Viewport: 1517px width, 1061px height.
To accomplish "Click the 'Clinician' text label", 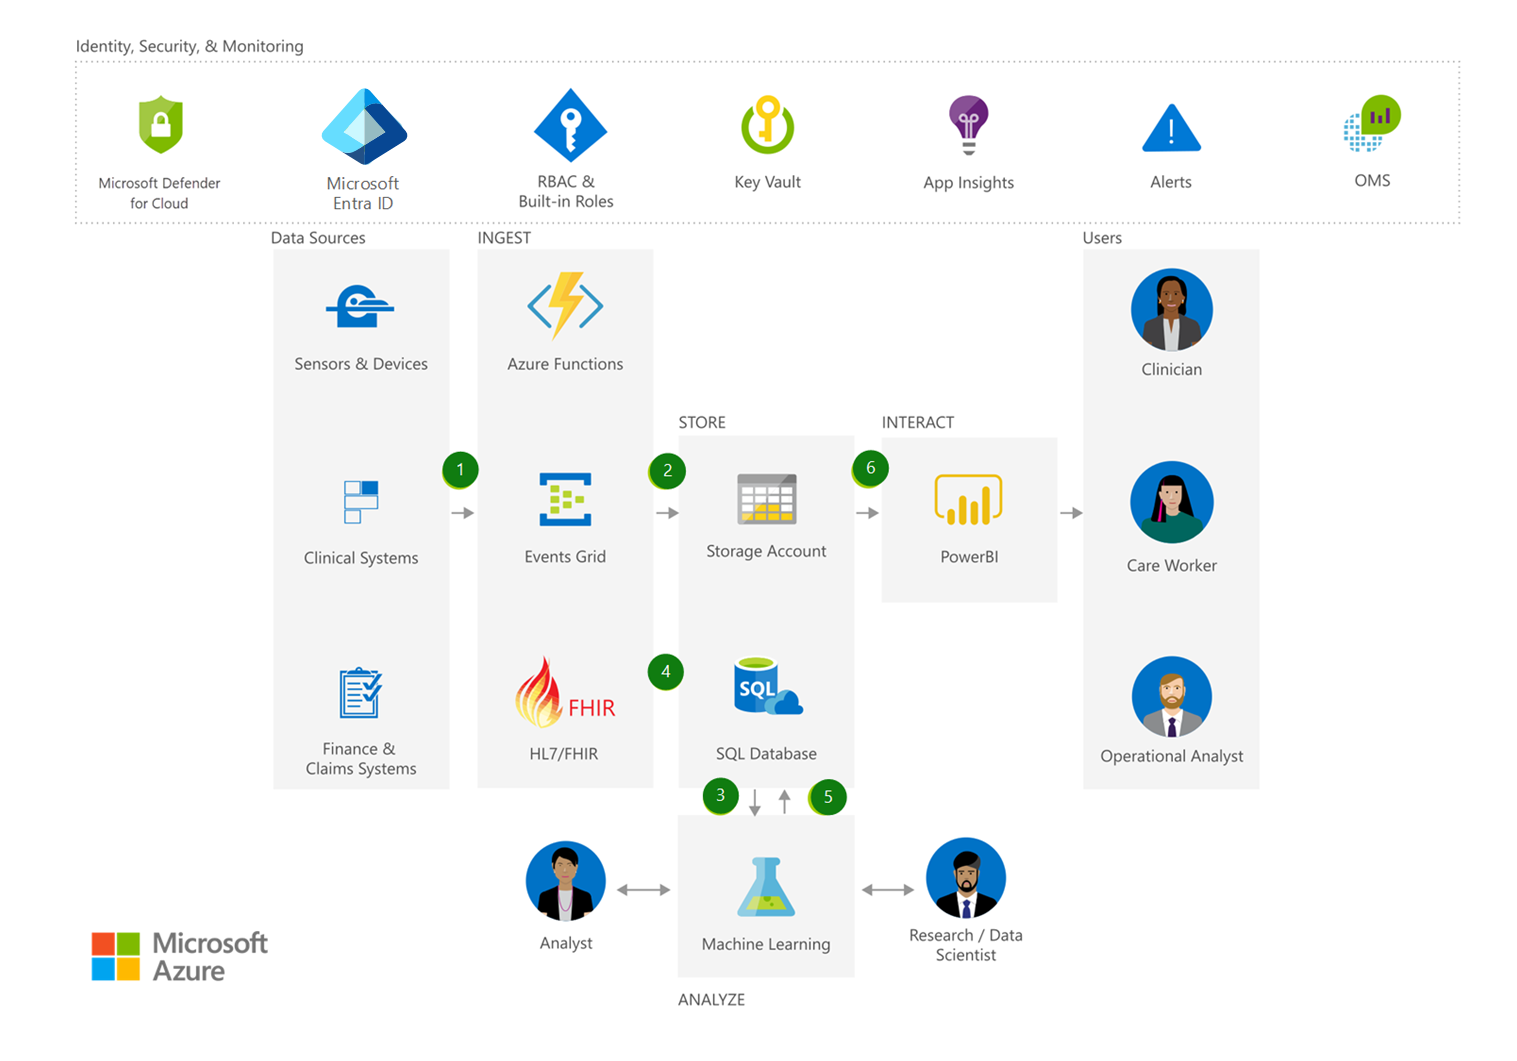I will pyautogui.click(x=1172, y=369).
